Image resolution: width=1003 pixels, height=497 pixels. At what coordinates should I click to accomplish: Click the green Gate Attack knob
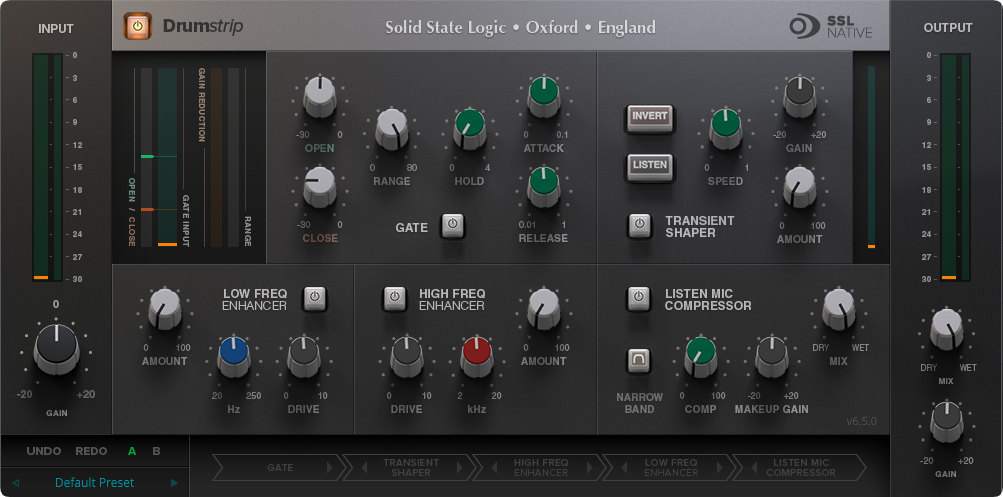coord(544,97)
